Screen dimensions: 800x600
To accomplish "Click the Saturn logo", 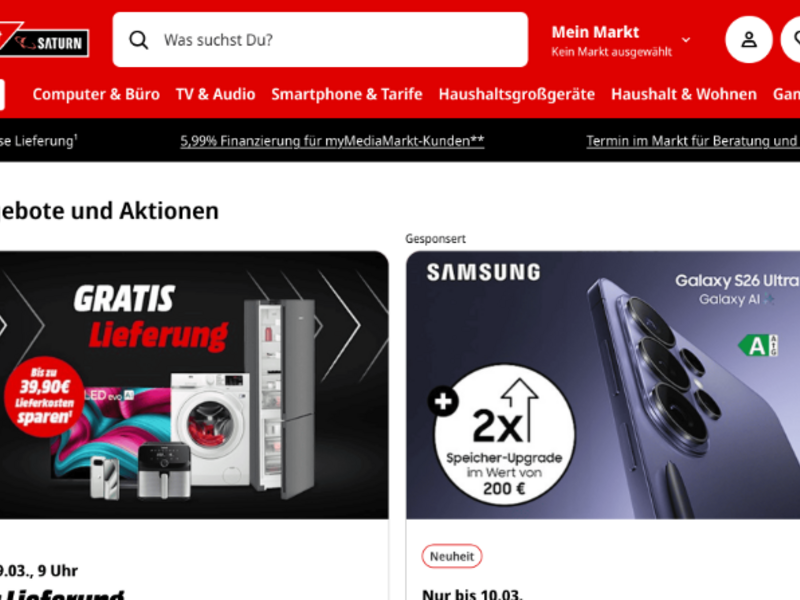I will [x=44, y=40].
